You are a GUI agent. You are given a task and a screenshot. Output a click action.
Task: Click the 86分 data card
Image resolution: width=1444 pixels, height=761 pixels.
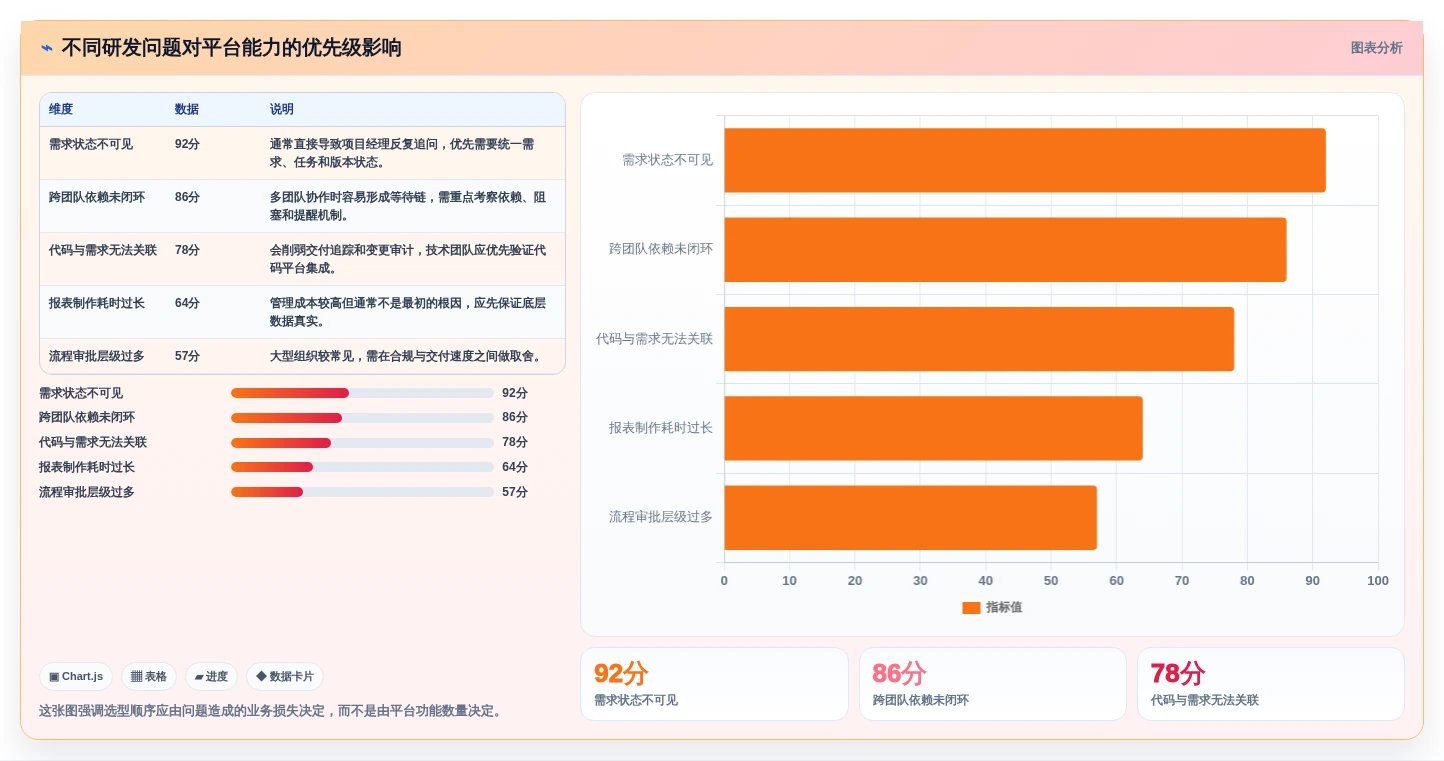[993, 684]
